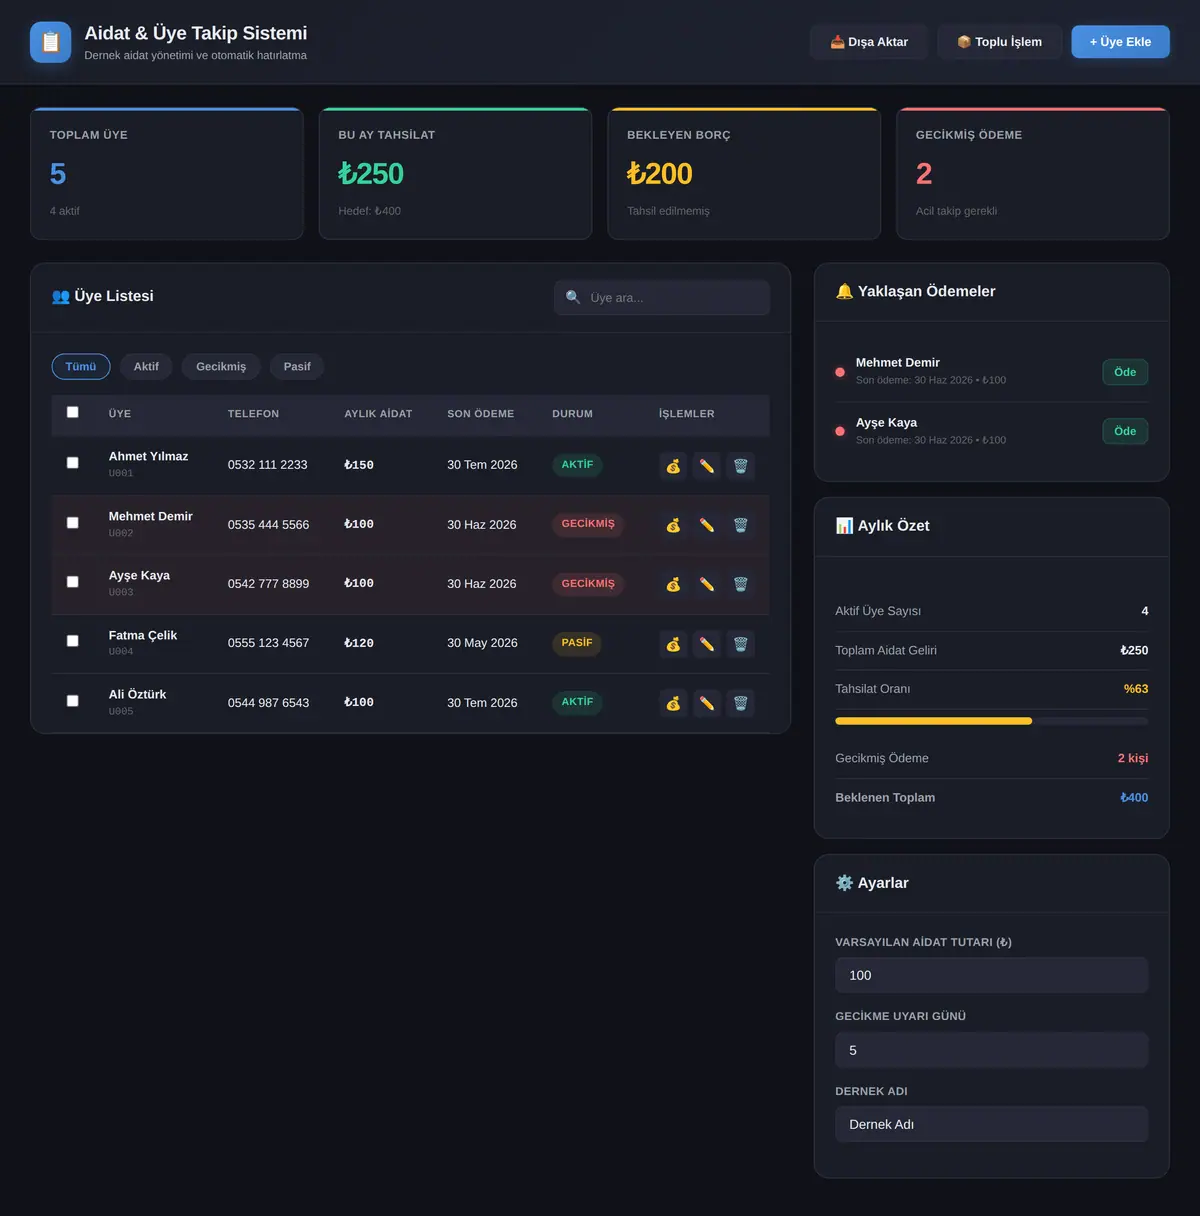Screen dimensions: 1200x1216
Task: Click Öde for Mehmet Demir's upcoming payment
Action: 1125,372
